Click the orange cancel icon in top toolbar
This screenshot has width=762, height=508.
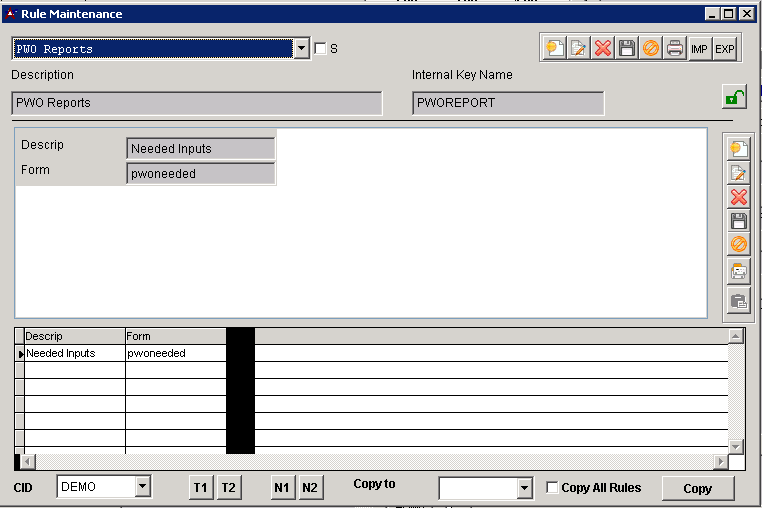[651, 48]
